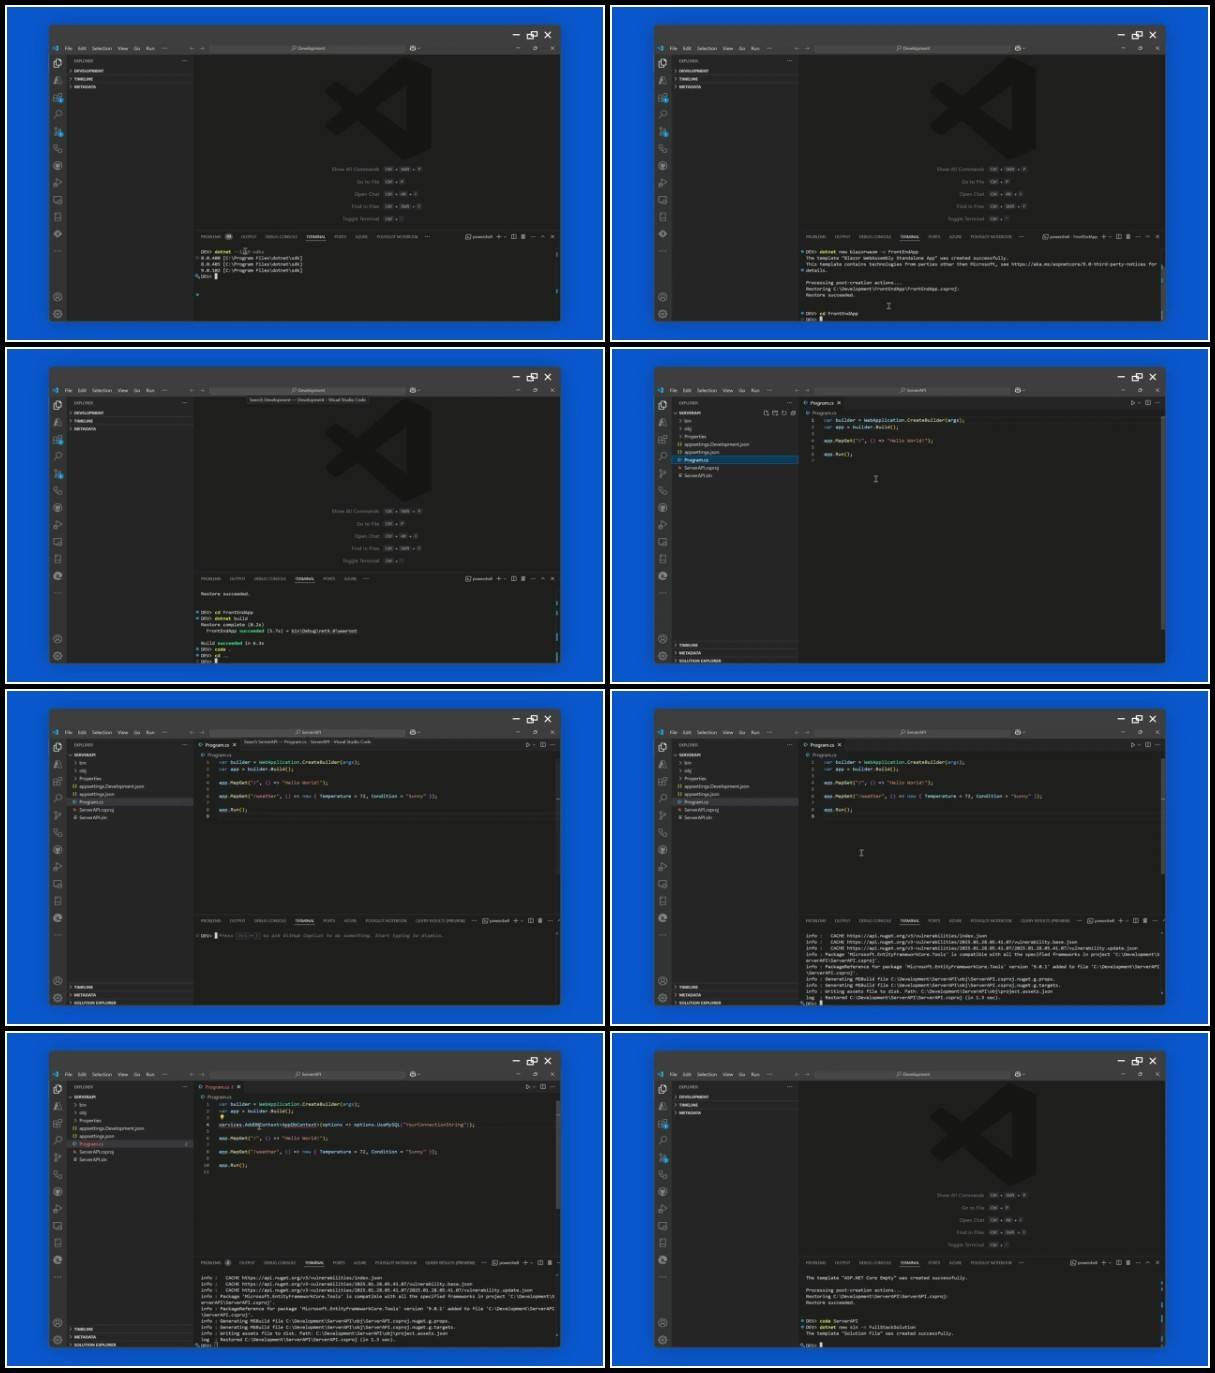The image size is (1215, 1373).
Task: Open DEBUG CONSOLE tab in the blazorwasm FrontEndApp window
Action: point(875,237)
